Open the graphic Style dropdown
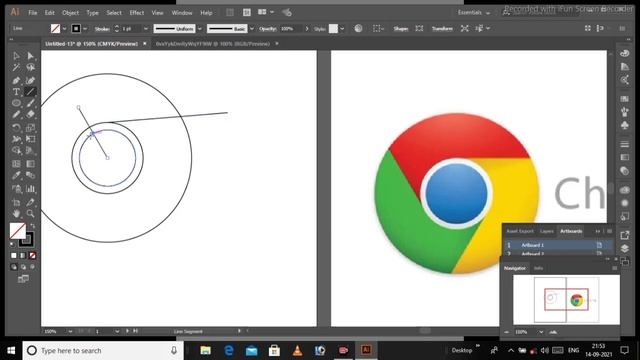The width and height of the screenshot is (640, 360). [x=342, y=29]
